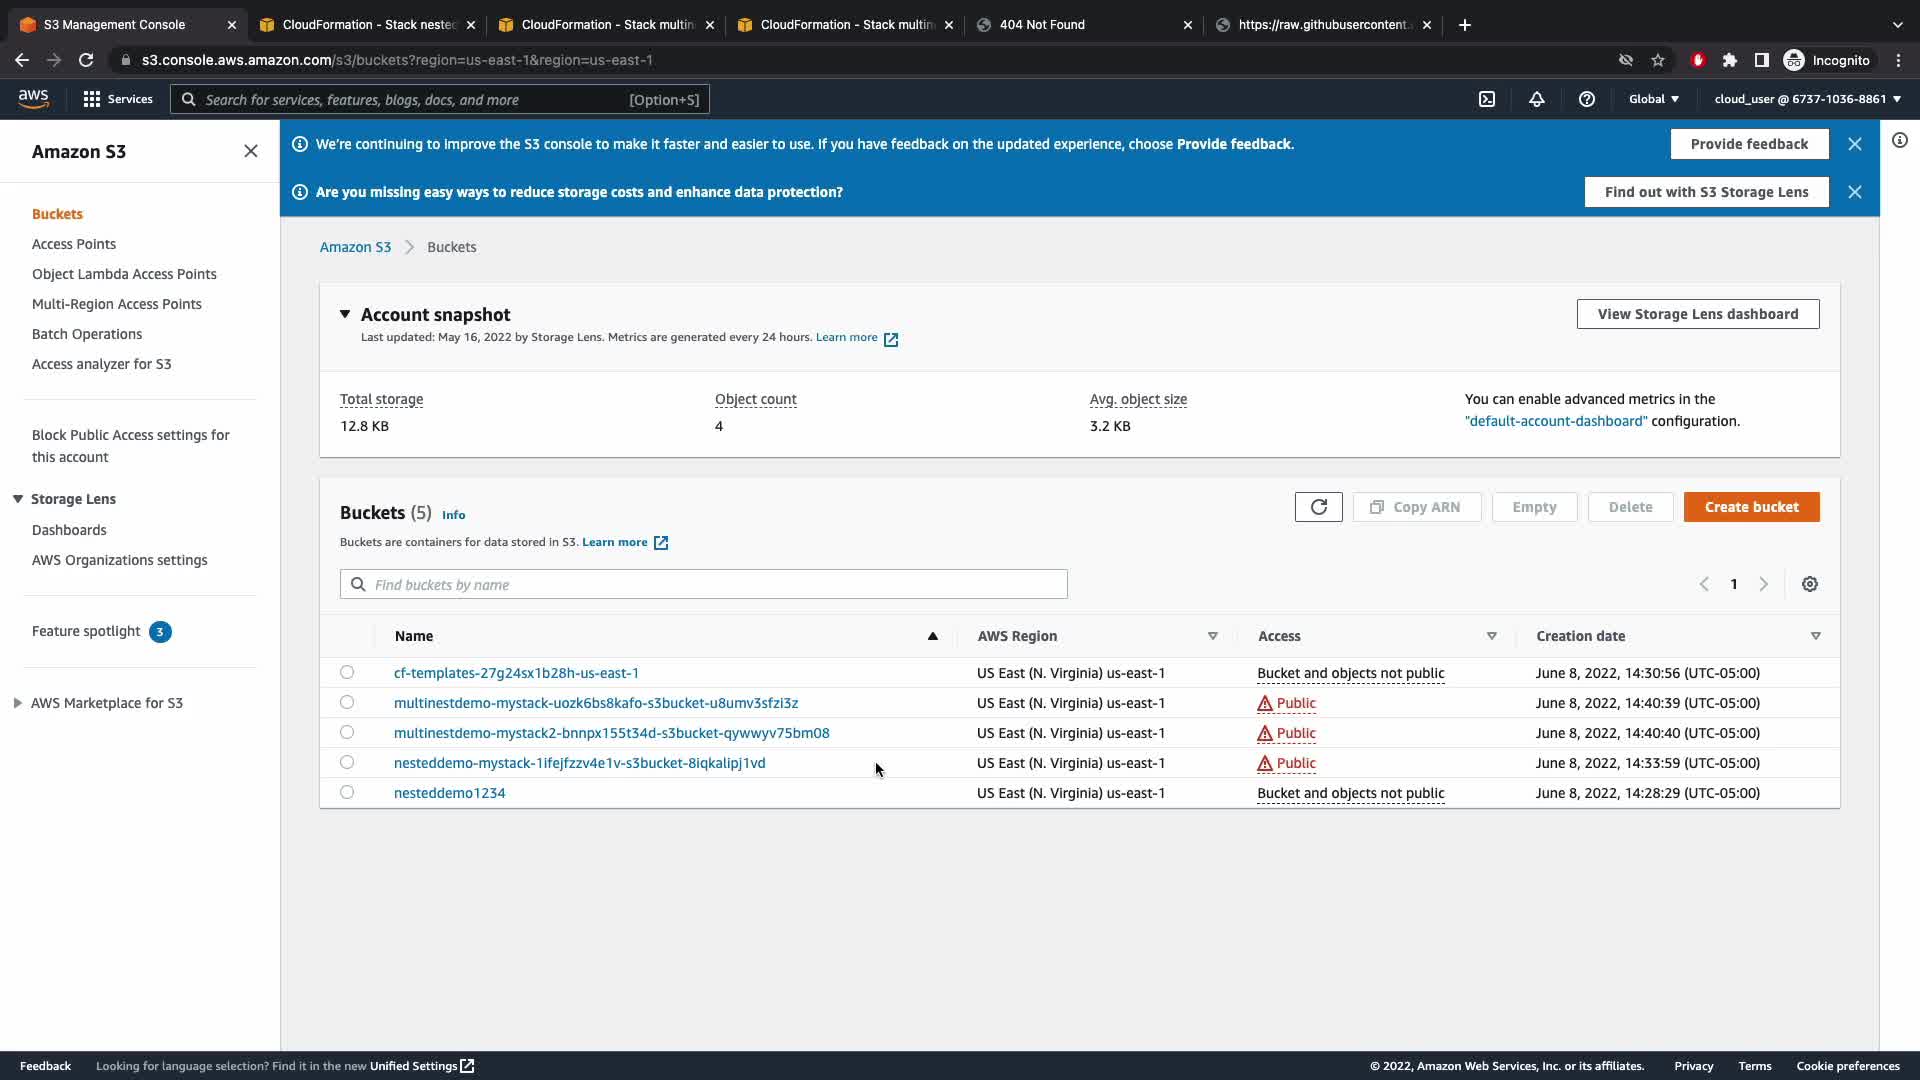Open the notifications bell
The width and height of the screenshot is (1920, 1080).
tap(1537, 99)
